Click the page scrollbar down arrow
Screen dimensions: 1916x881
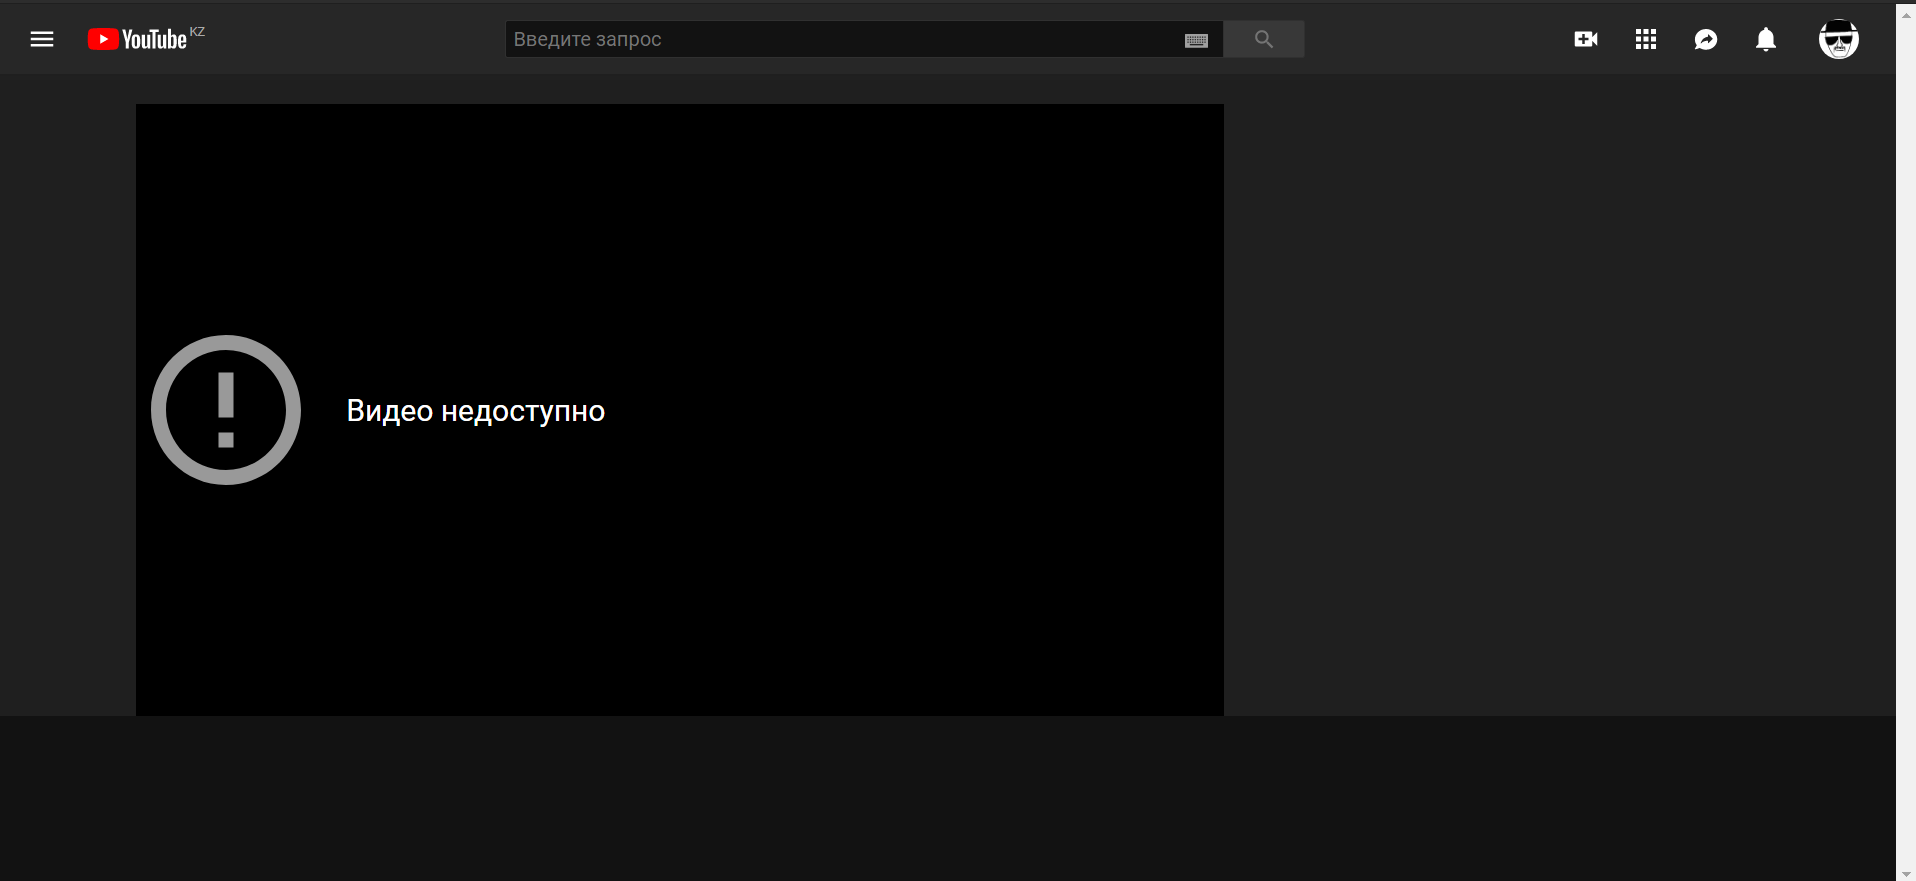coord(1906,874)
